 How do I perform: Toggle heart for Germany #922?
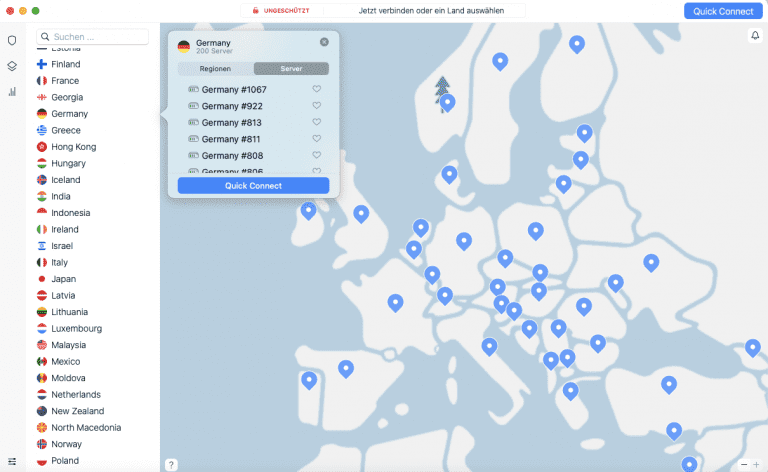(x=317, y=106)
